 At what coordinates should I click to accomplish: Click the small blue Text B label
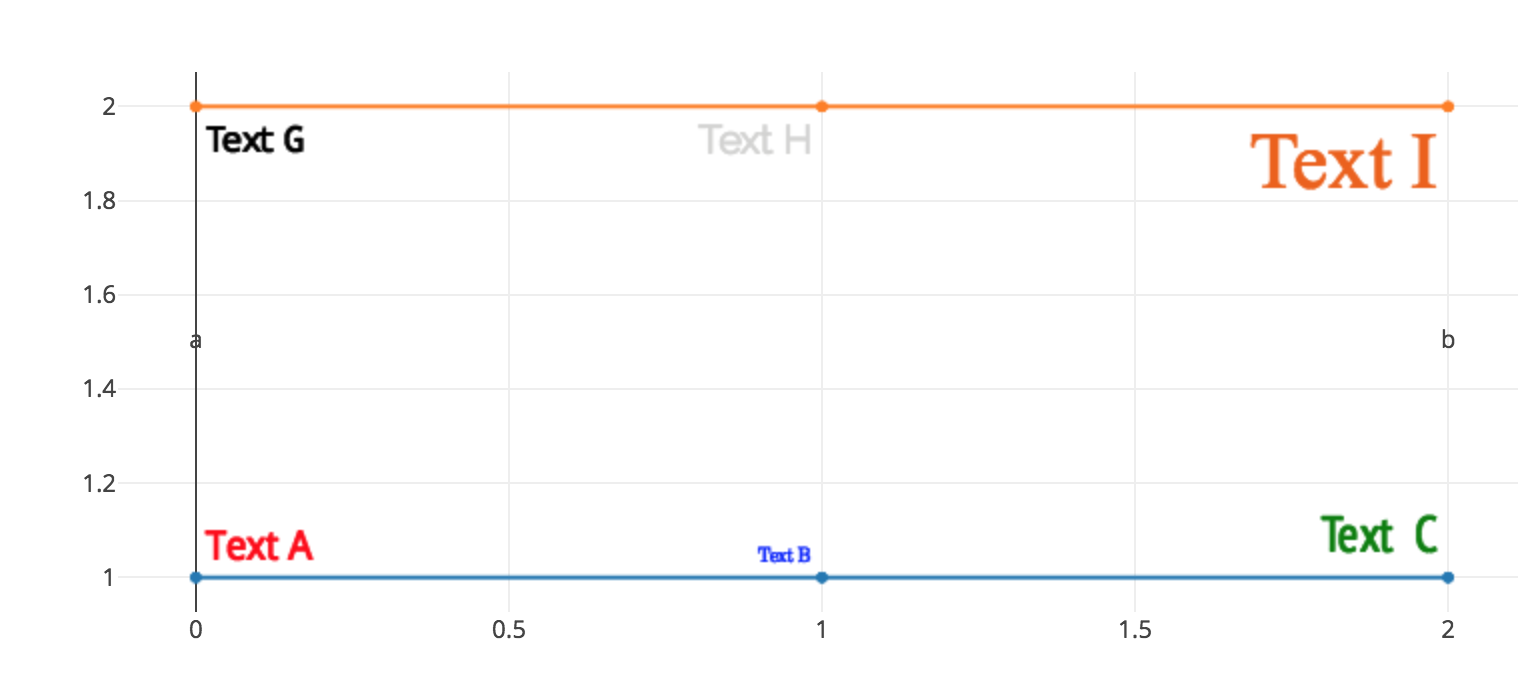coord(784,555)
